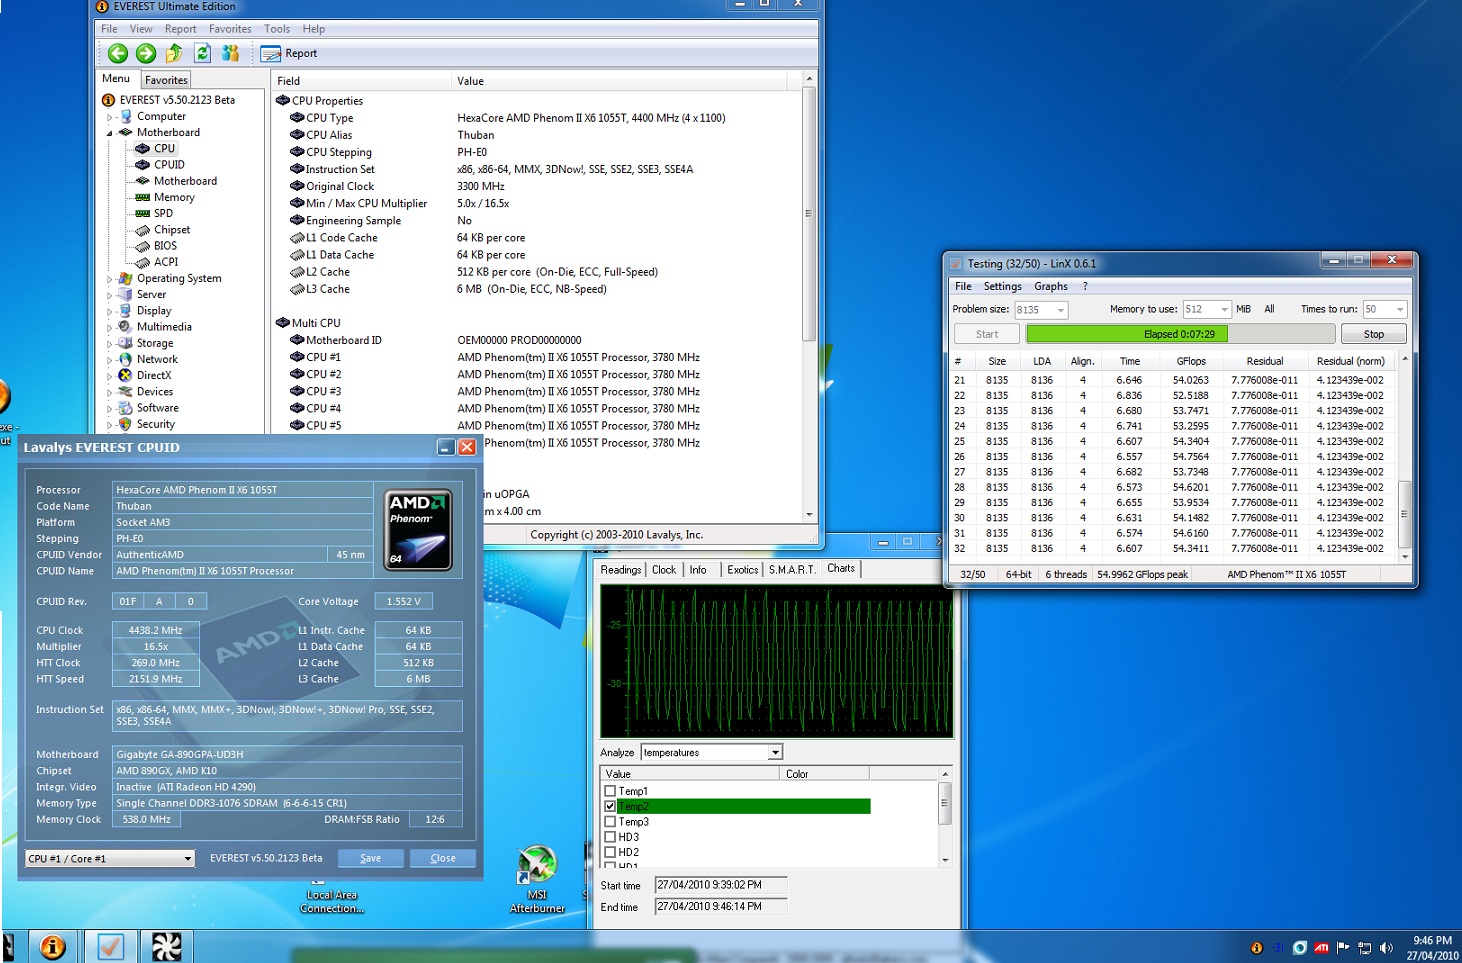The height and width of the screenshot is (963, 1462).
Task: Open the fan program taskbar icon
Action: (166, 946)
